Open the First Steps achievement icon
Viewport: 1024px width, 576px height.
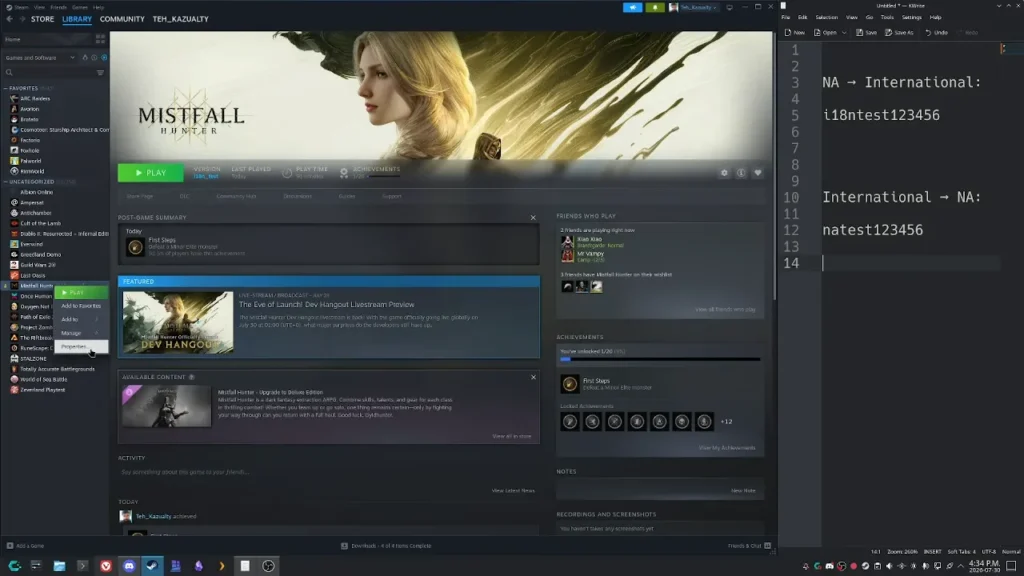coord(569,384)
